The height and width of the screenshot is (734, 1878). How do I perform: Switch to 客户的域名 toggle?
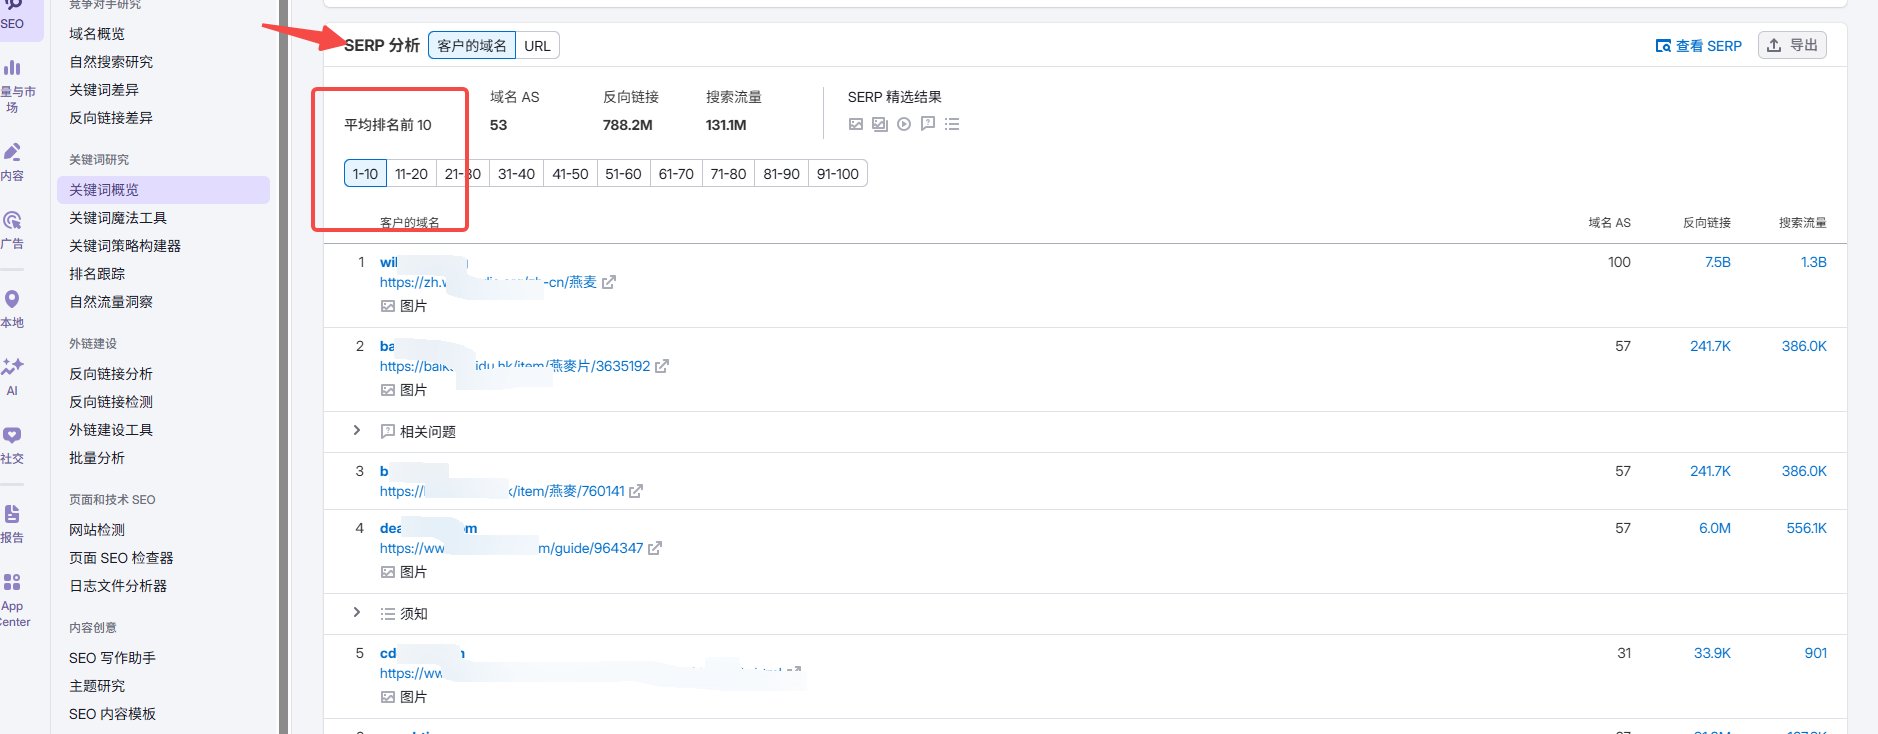(472, 46)
